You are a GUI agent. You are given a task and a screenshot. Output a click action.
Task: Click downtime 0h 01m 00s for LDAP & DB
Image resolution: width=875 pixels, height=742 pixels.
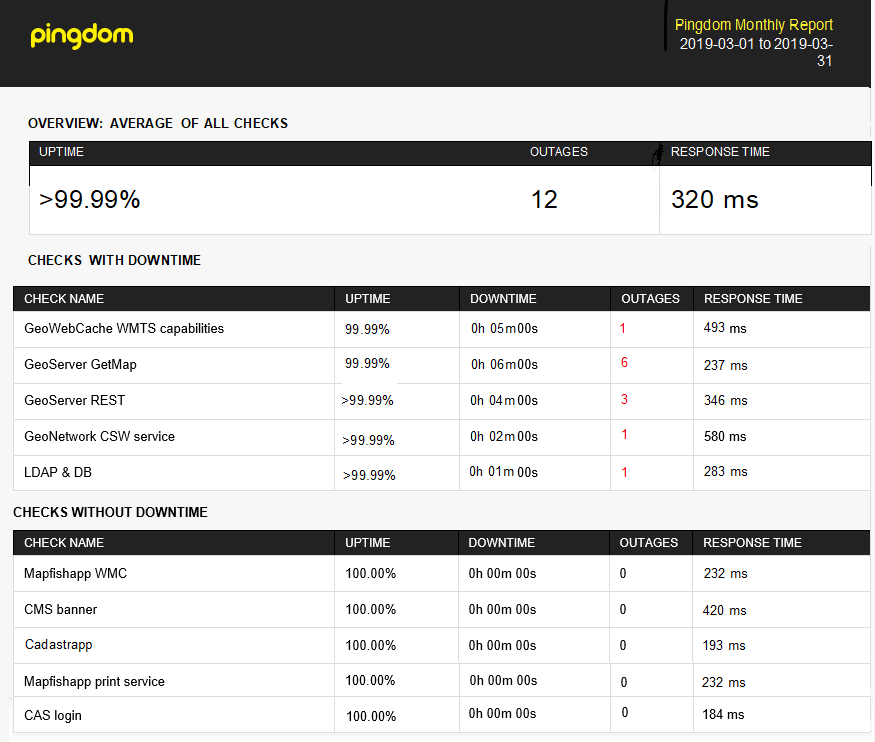[x=503, y=472]
